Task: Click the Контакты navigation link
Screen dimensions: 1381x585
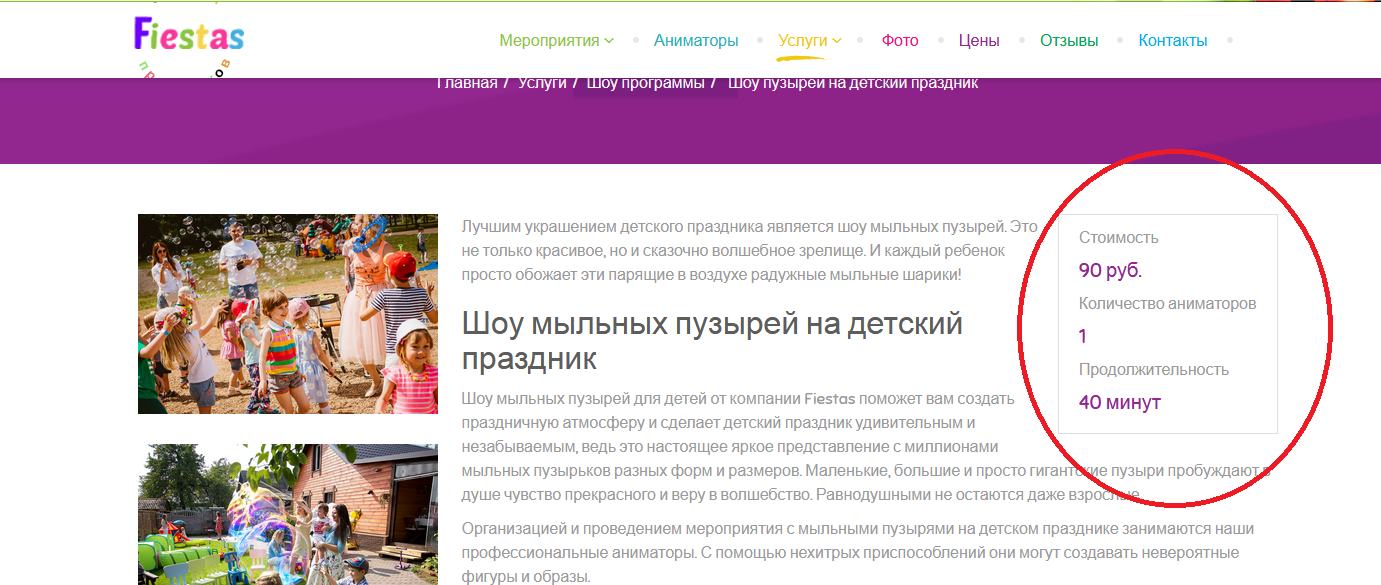Action: click(x=1173, y=41)
